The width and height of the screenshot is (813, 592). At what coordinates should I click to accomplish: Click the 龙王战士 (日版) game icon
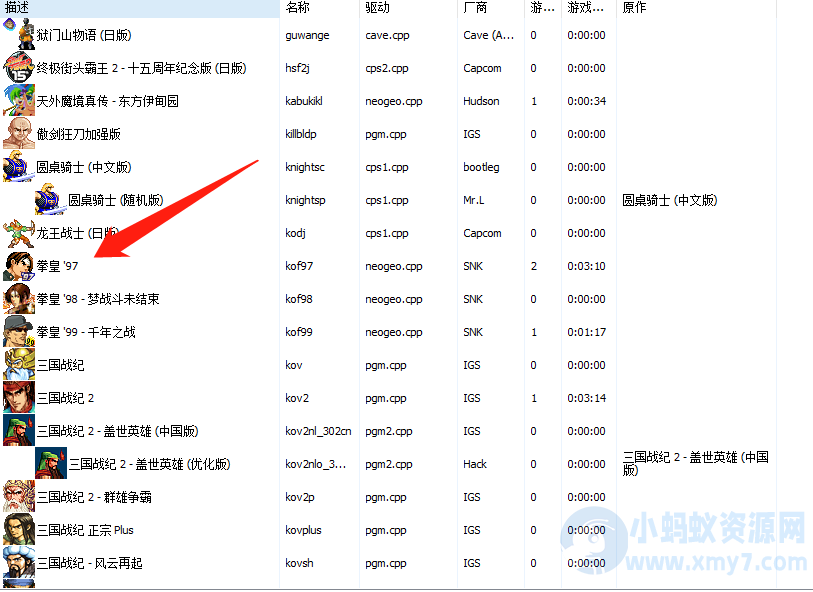tap(19, 233)
